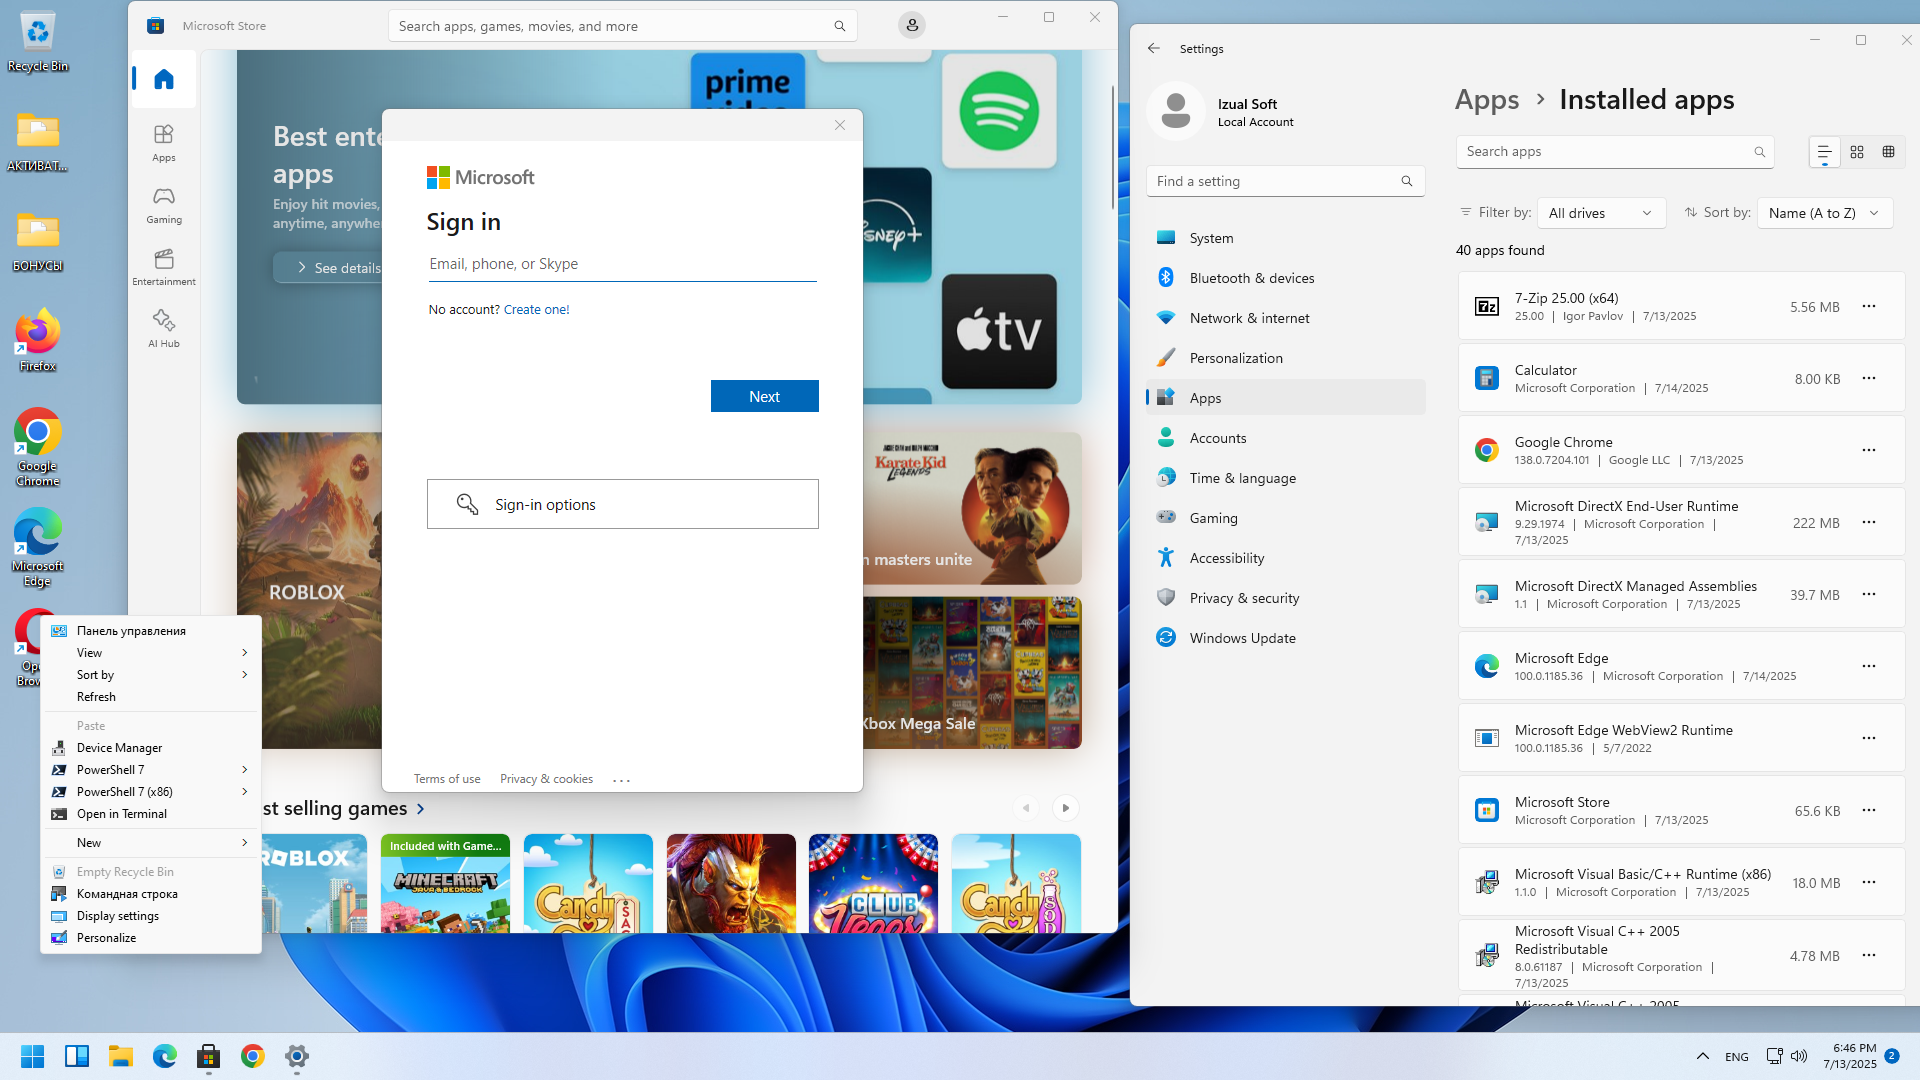
Task: Open the Privacy & cookies link
Action: click(x=546, y=779)
